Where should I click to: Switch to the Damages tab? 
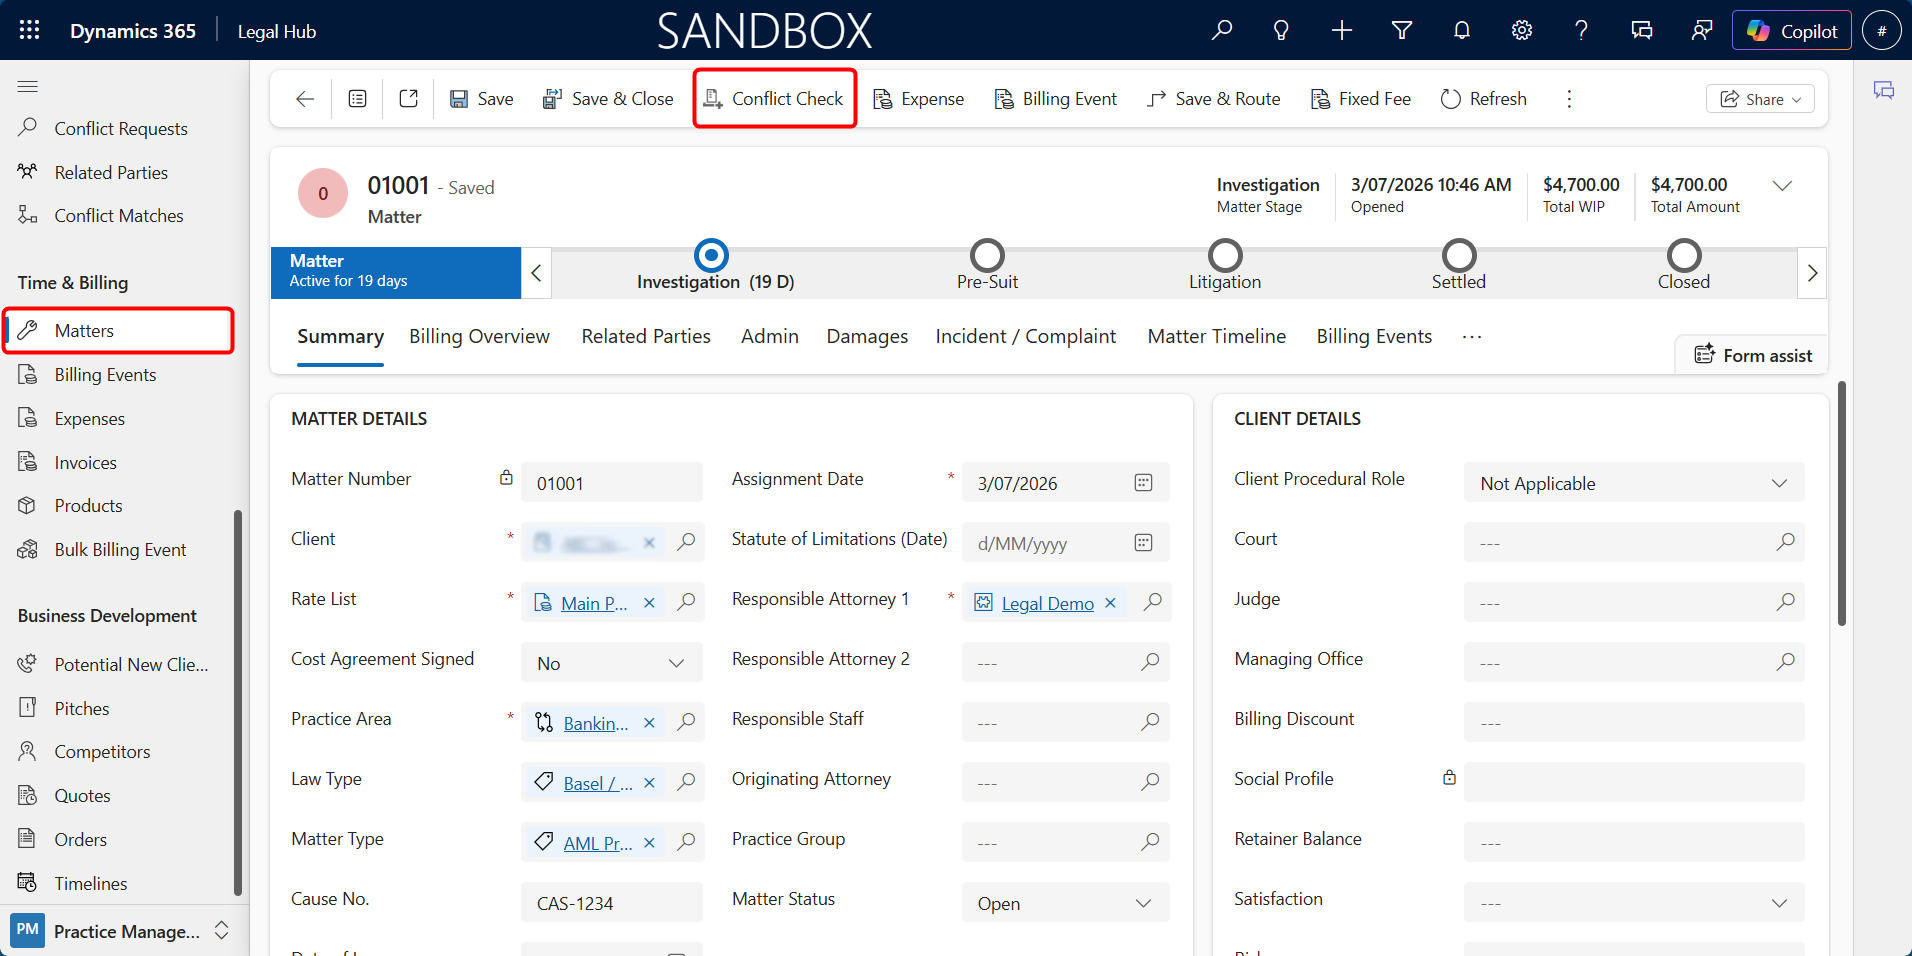tap(867, 337)
